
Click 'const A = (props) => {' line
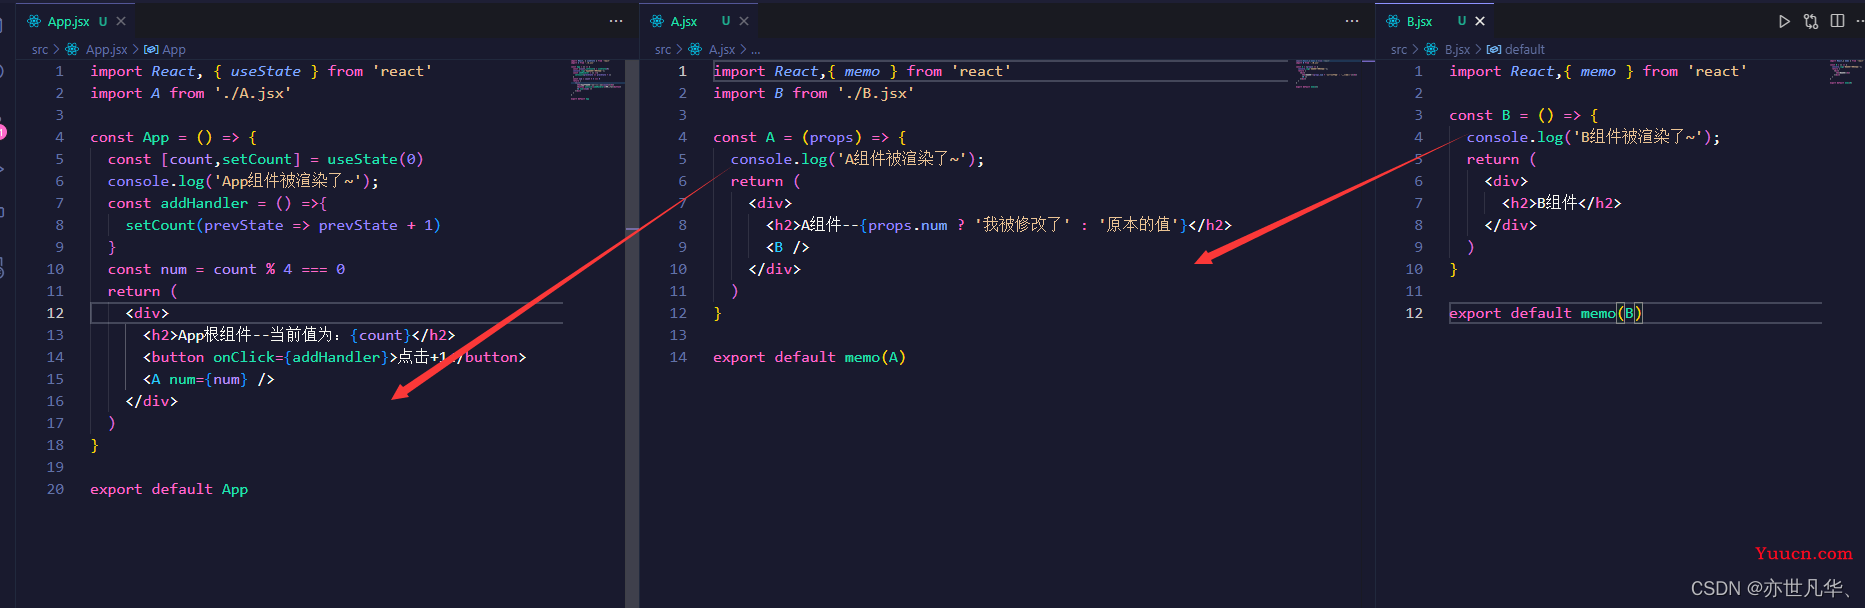tap(810, 137)
